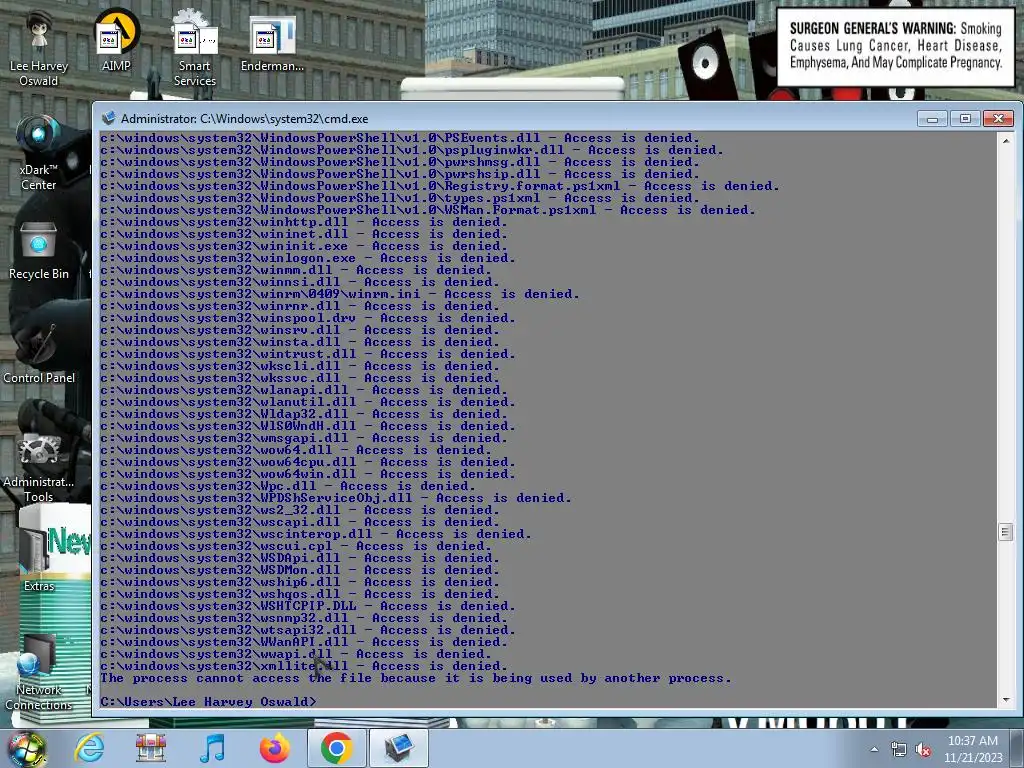Screen dimensions: 1024x768
Task: Click the prompt line C:\Users\Lee Harvey Oswald>
Action: [208, 701]
